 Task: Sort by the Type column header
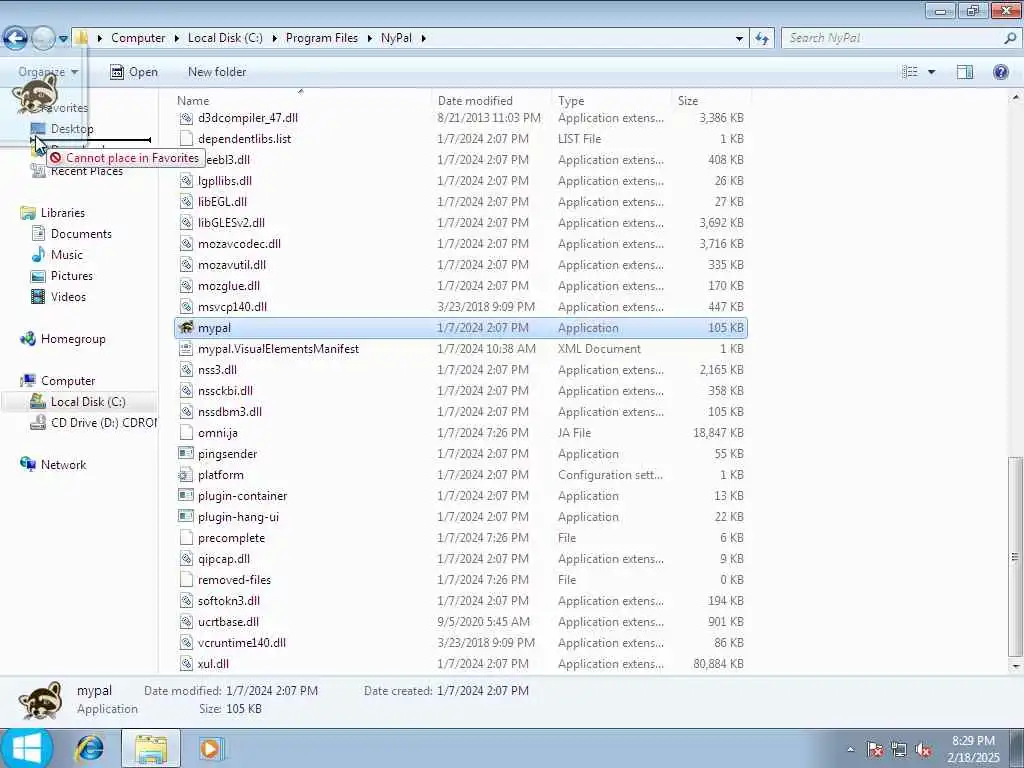(x=571, y=101)
